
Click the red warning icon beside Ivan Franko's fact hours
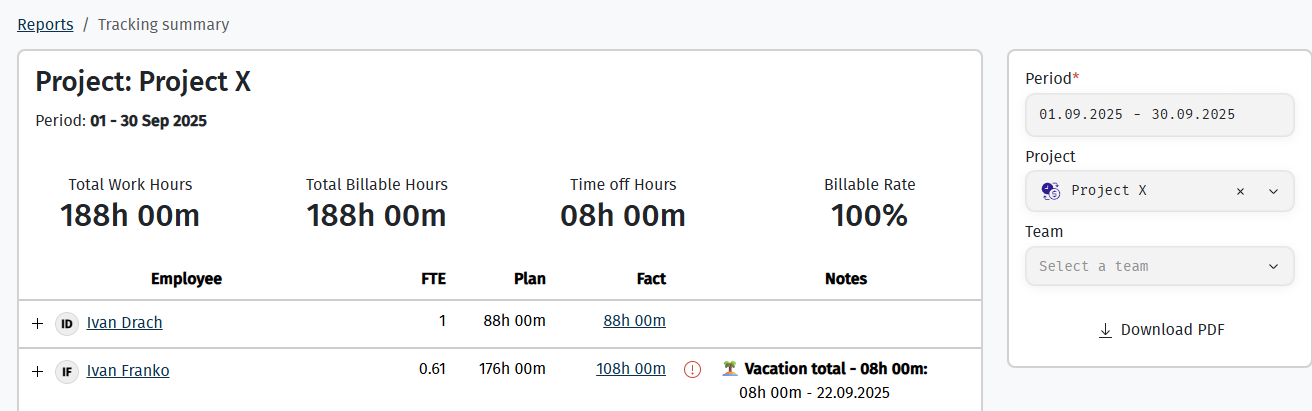[x=692, y=370]
